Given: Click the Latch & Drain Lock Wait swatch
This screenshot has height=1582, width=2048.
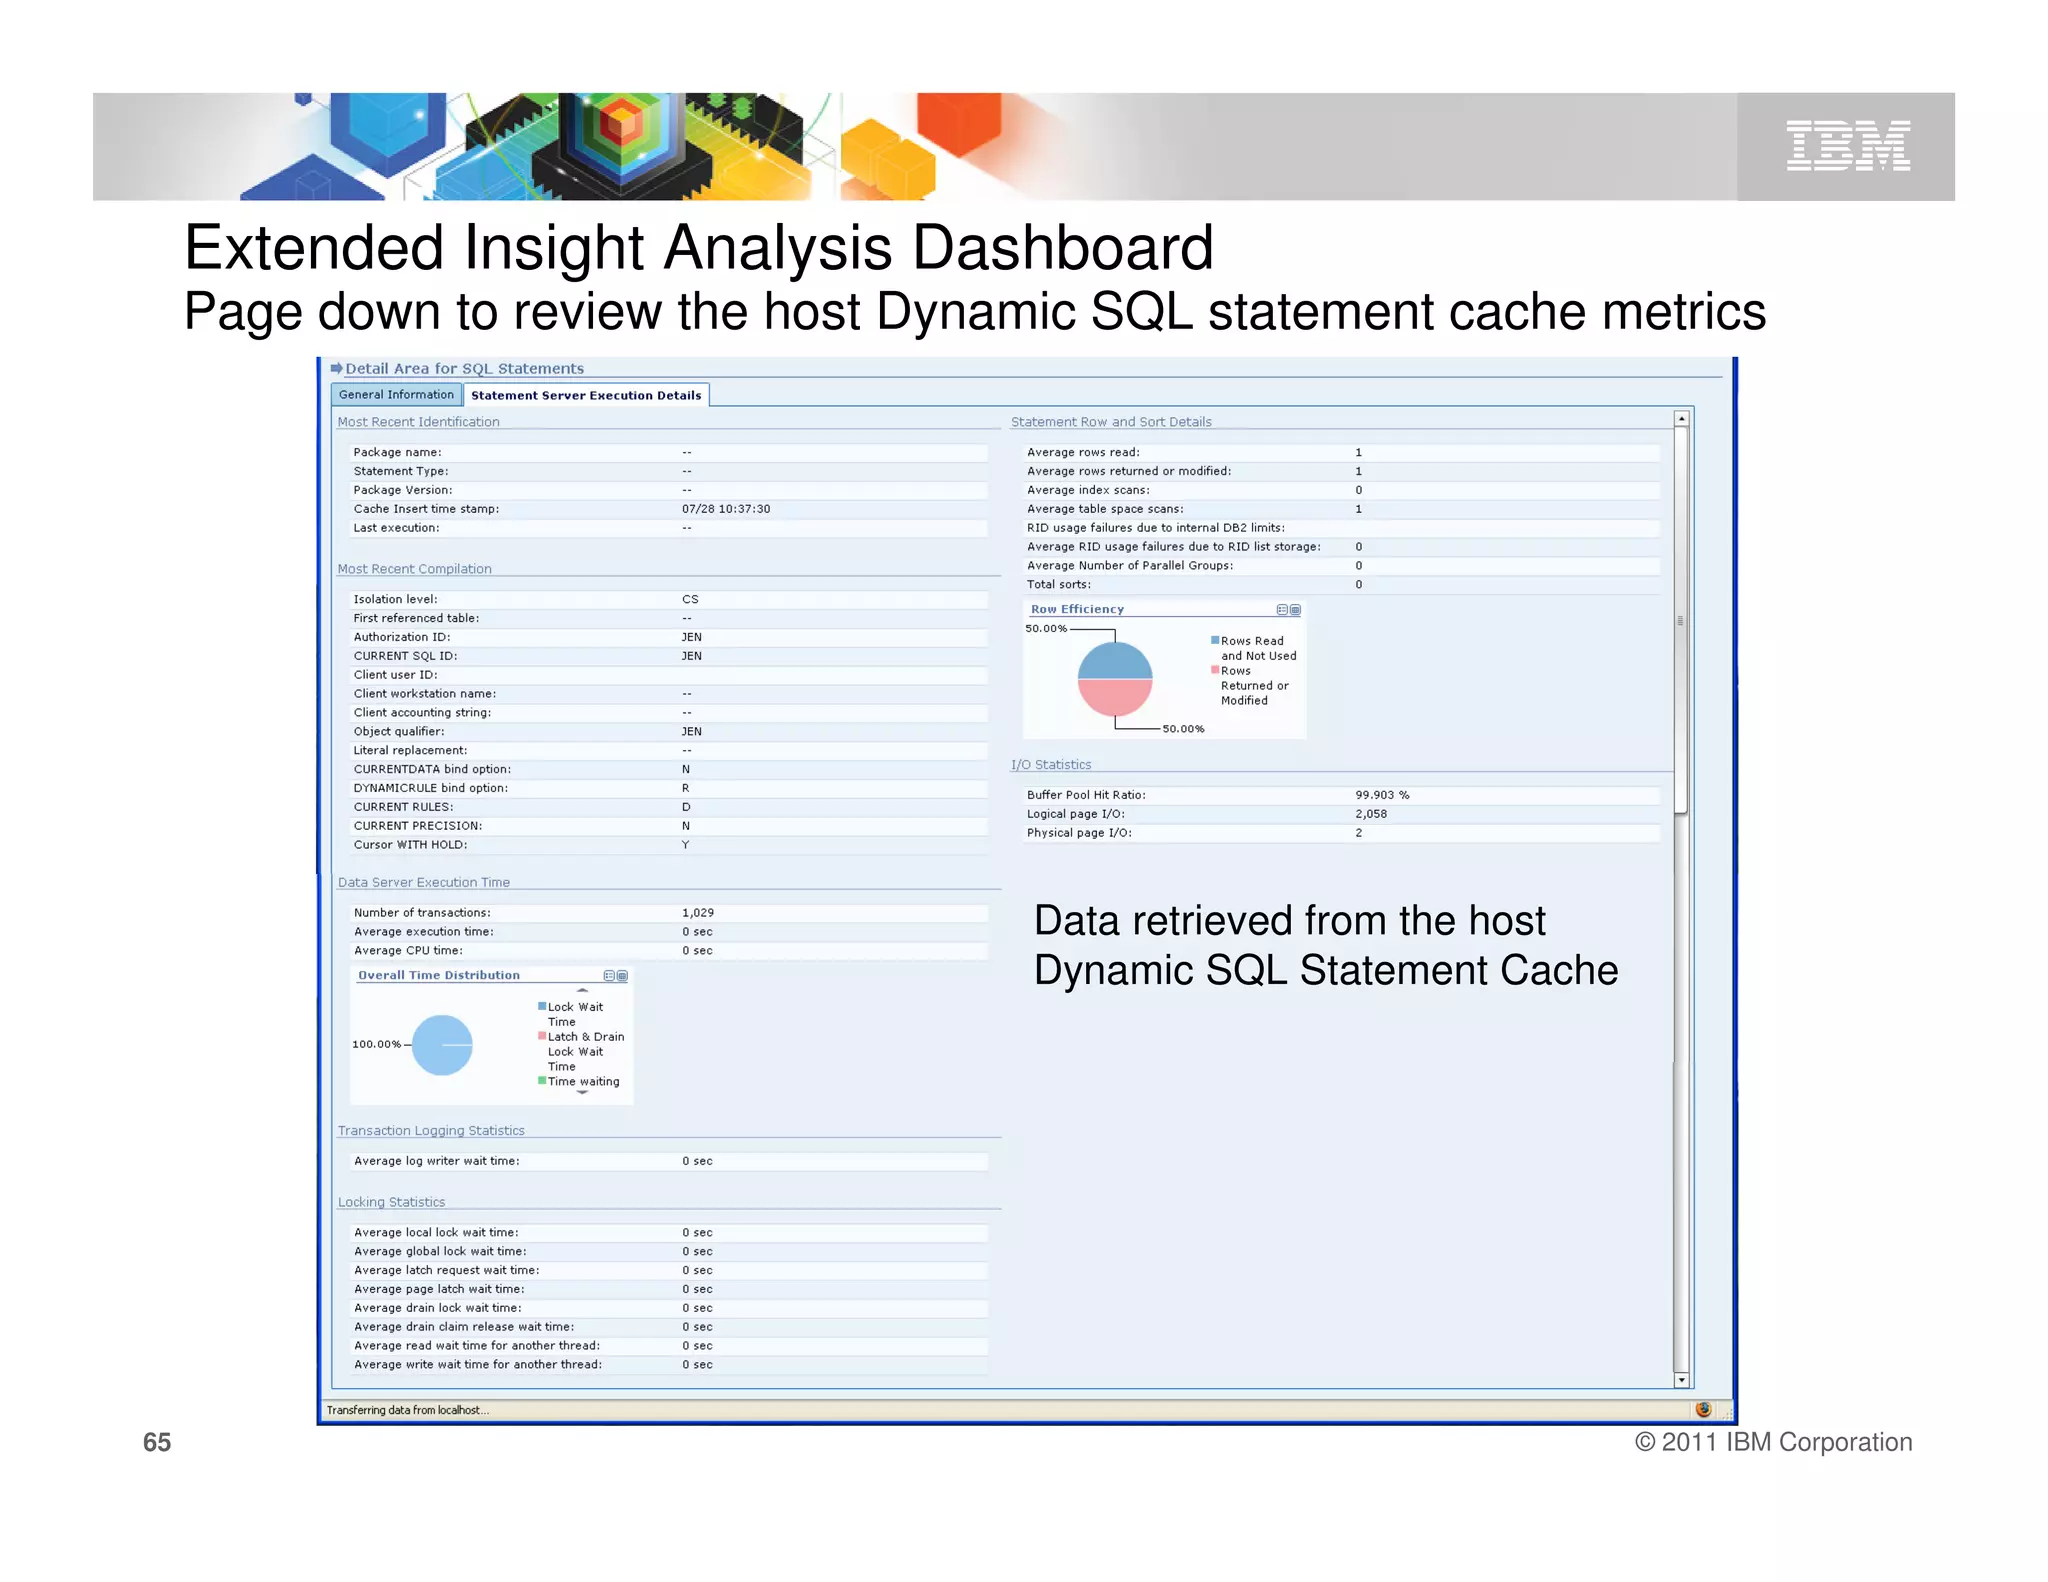Looking at the screenshot, I should [x=542, y=1036].
